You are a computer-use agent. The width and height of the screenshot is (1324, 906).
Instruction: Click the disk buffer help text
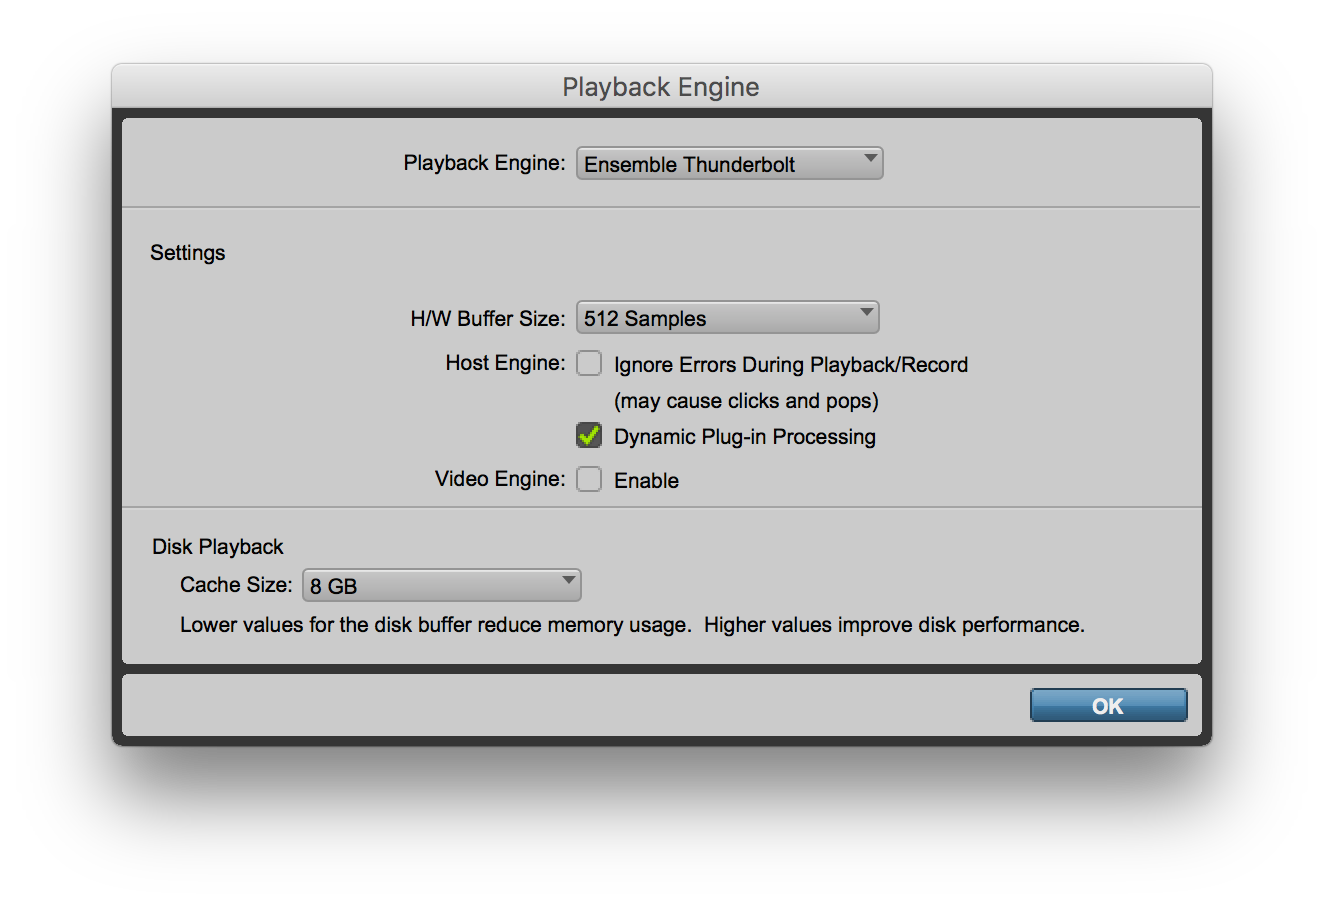(631, 625)
